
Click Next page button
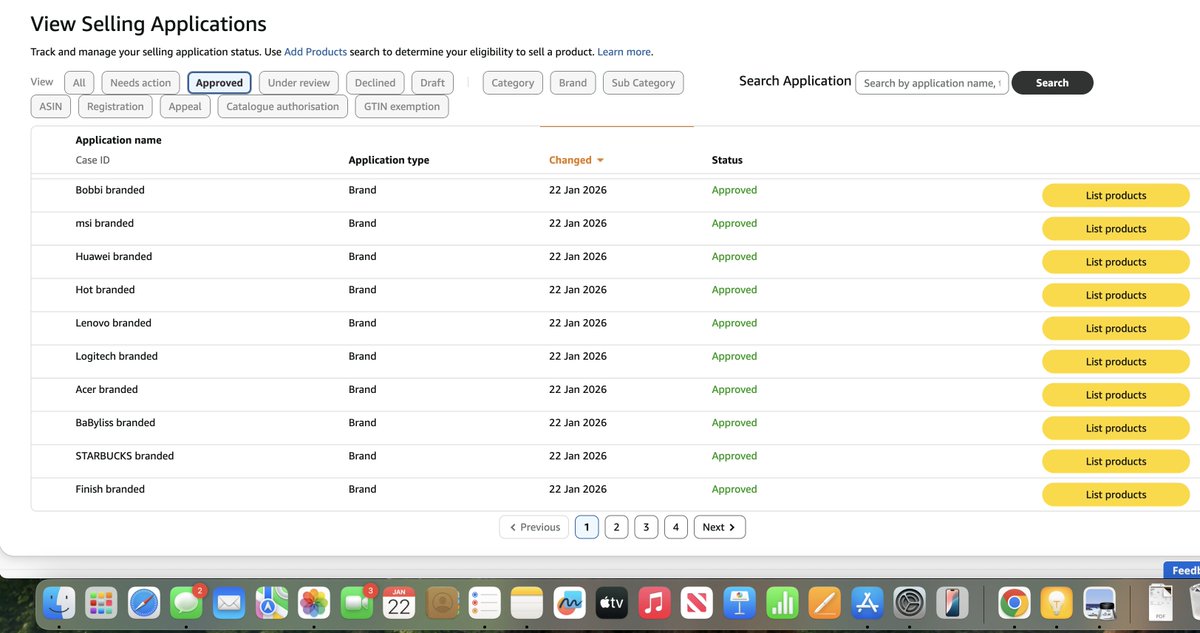[x=719, y=527]
